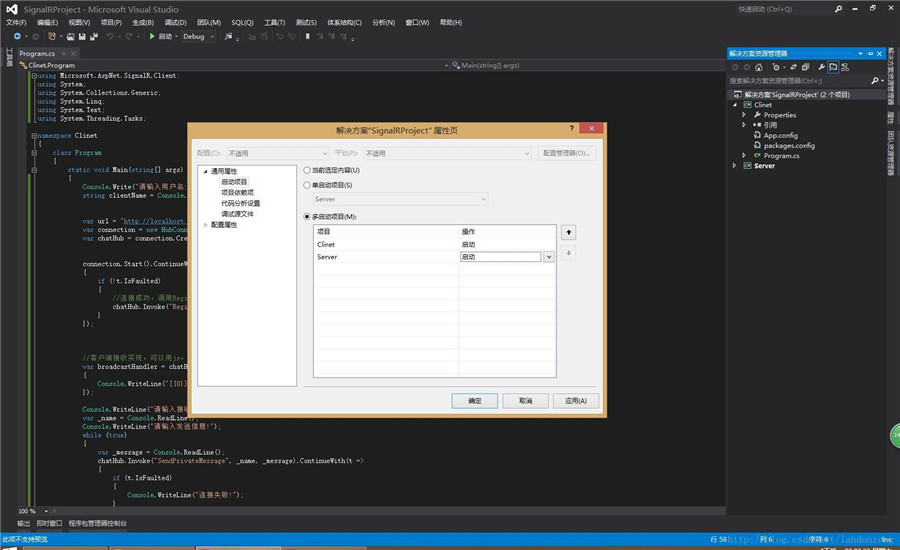This screenshot has width=900, height=550.
Task: Click the 确定 button
Action: tap(474, 400)
